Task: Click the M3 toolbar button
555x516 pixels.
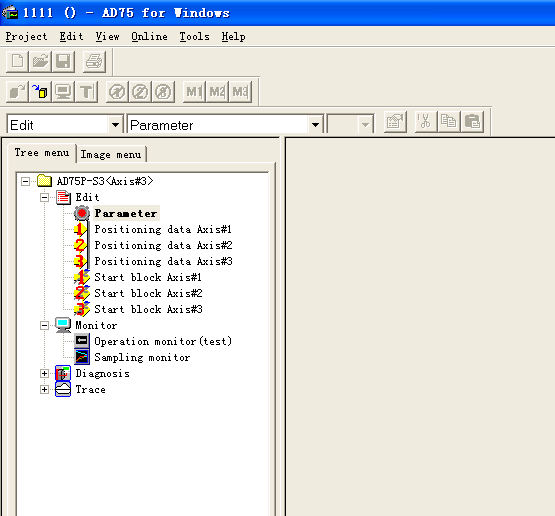Action: 240,92
